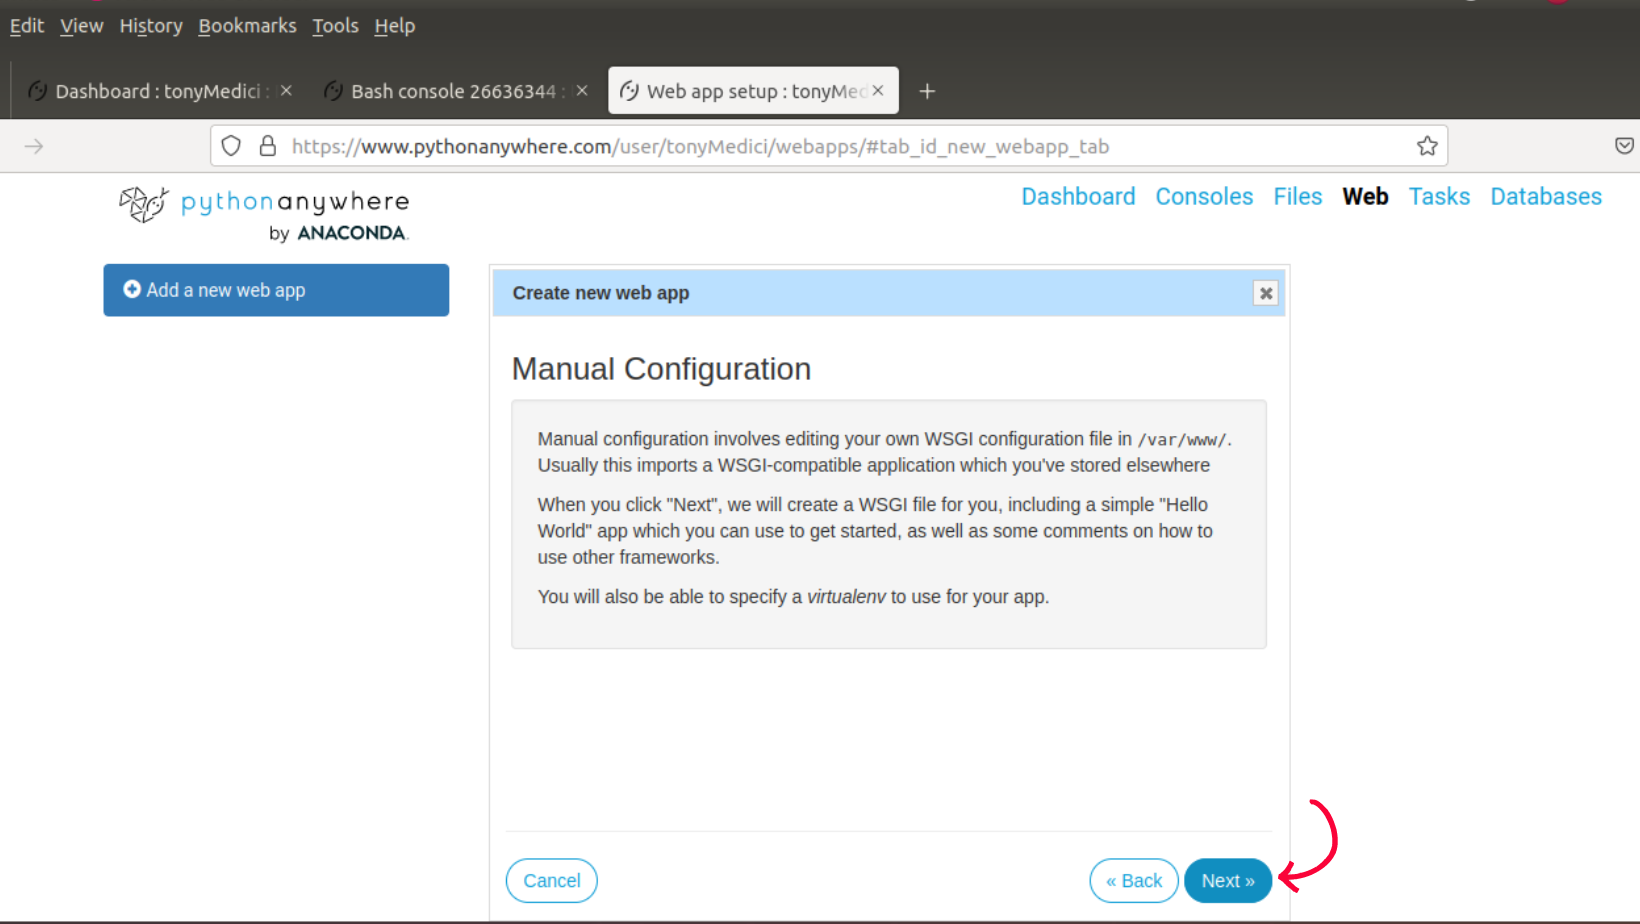Viewport: 1640px width, 924px height.
Task: Open the History menu
Action: click(x=151, y=26)
